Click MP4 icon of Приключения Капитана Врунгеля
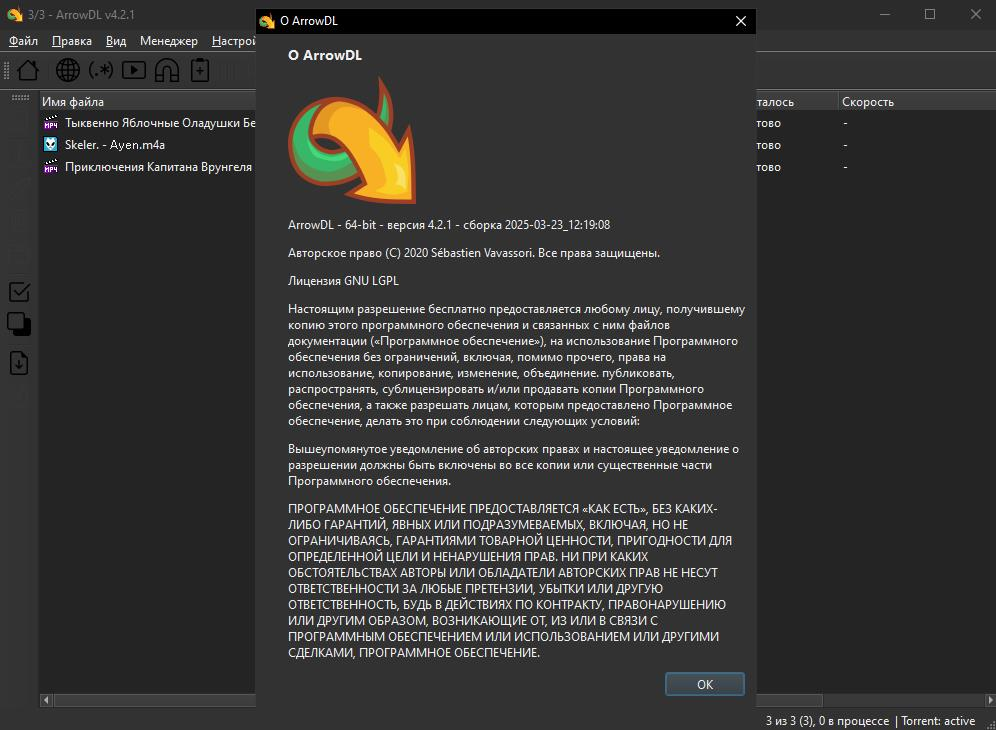The height and width of the screenshot is (730, 996). [51, 166]
